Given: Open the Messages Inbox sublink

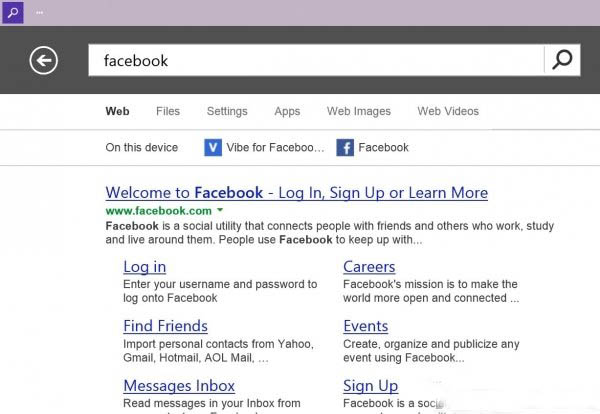Looking at the screenshot, I should 179,386.
